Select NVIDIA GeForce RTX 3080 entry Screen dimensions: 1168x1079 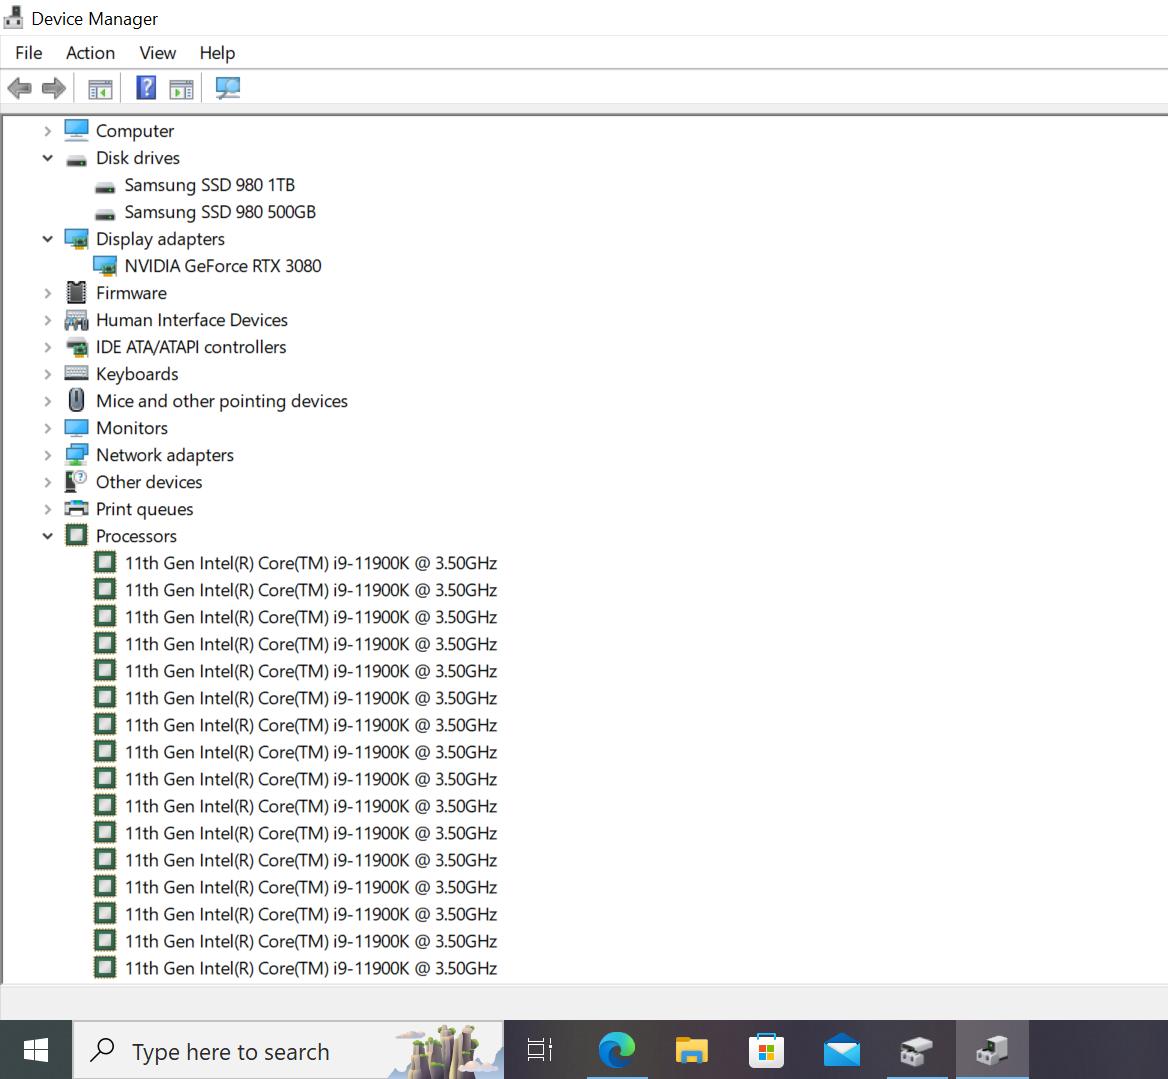[x=223, y=266]
